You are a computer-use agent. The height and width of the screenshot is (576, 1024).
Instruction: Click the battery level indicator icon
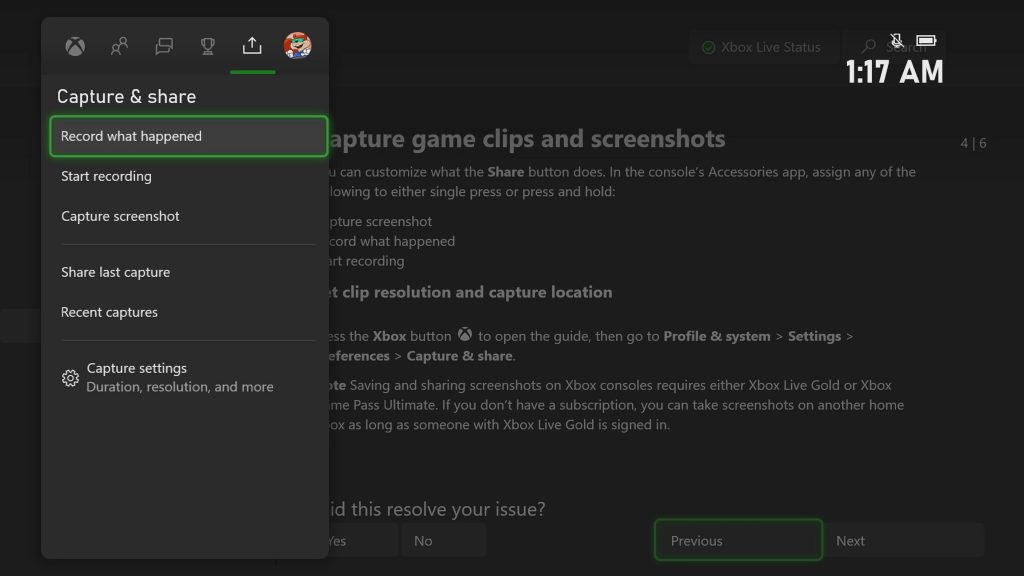pos(926,41)
